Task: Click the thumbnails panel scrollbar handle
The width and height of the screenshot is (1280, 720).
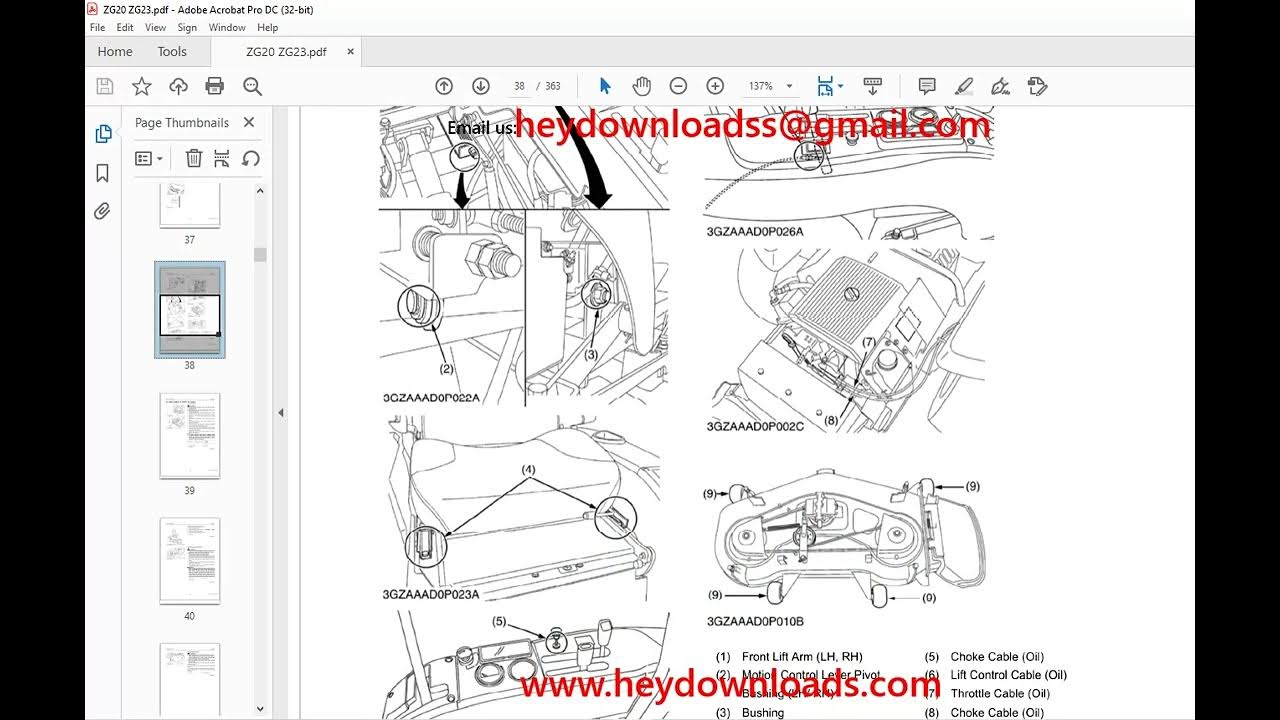Action: [x=260, y=254]
